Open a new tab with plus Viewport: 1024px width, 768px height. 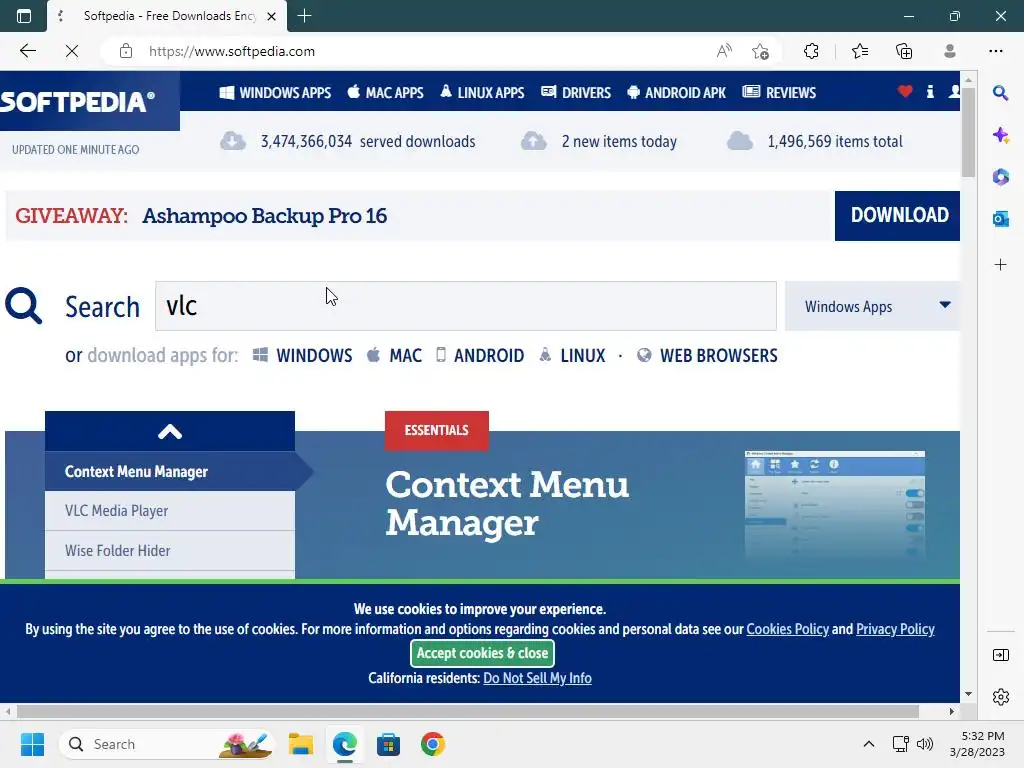pos(304,16)
